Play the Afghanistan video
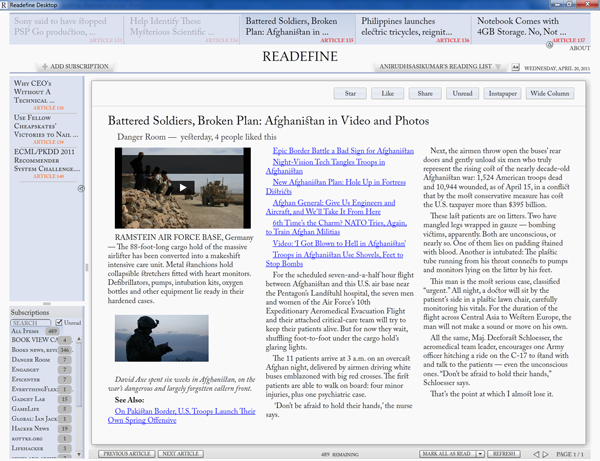Screen dimensions: 600x461 [x=183, y=187]
